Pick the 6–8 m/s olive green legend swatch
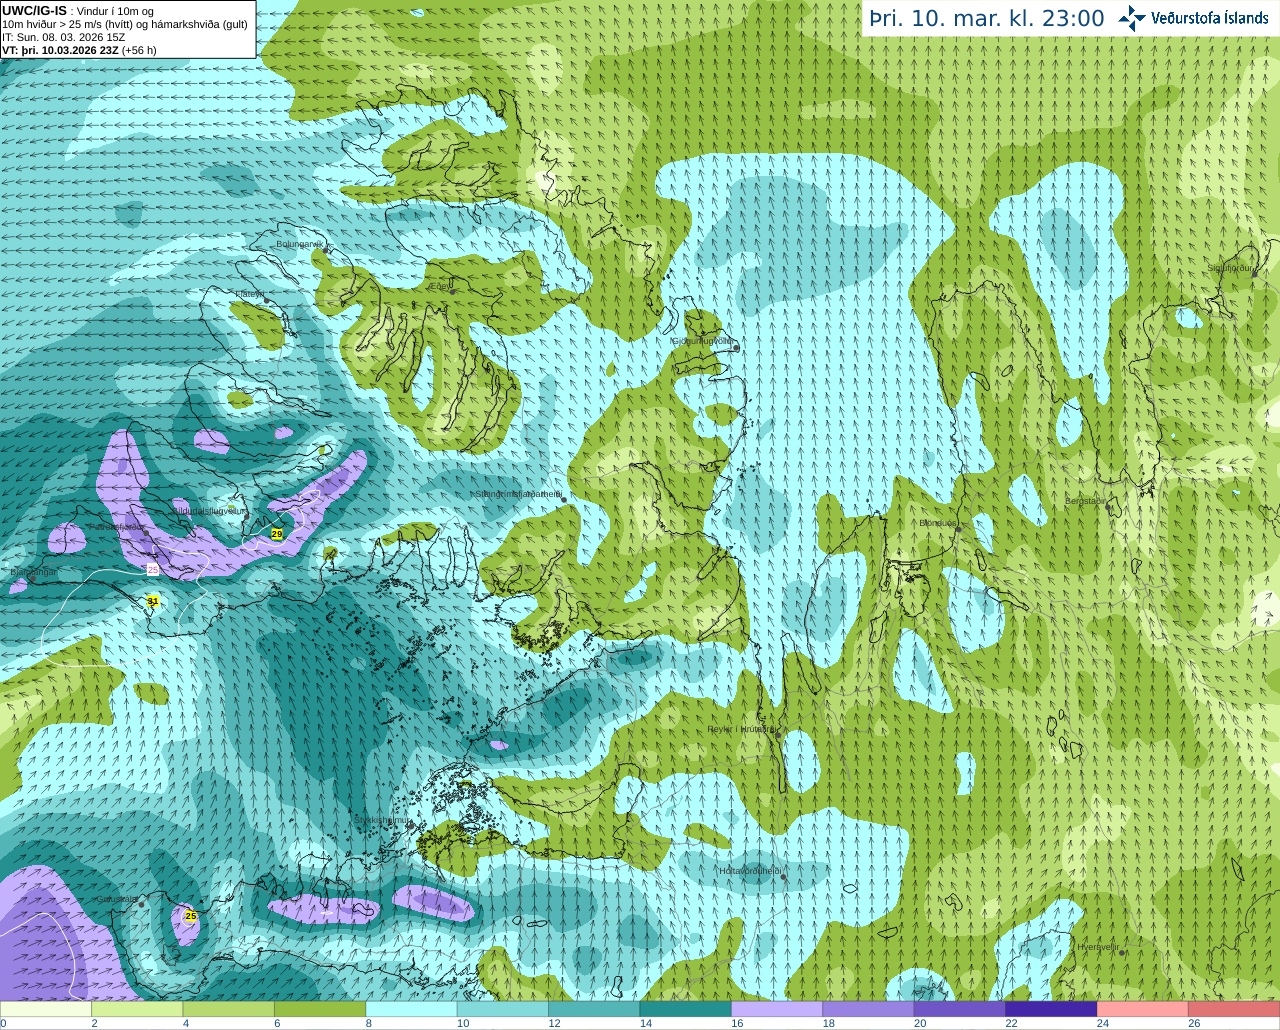 tap(320, 1009)
